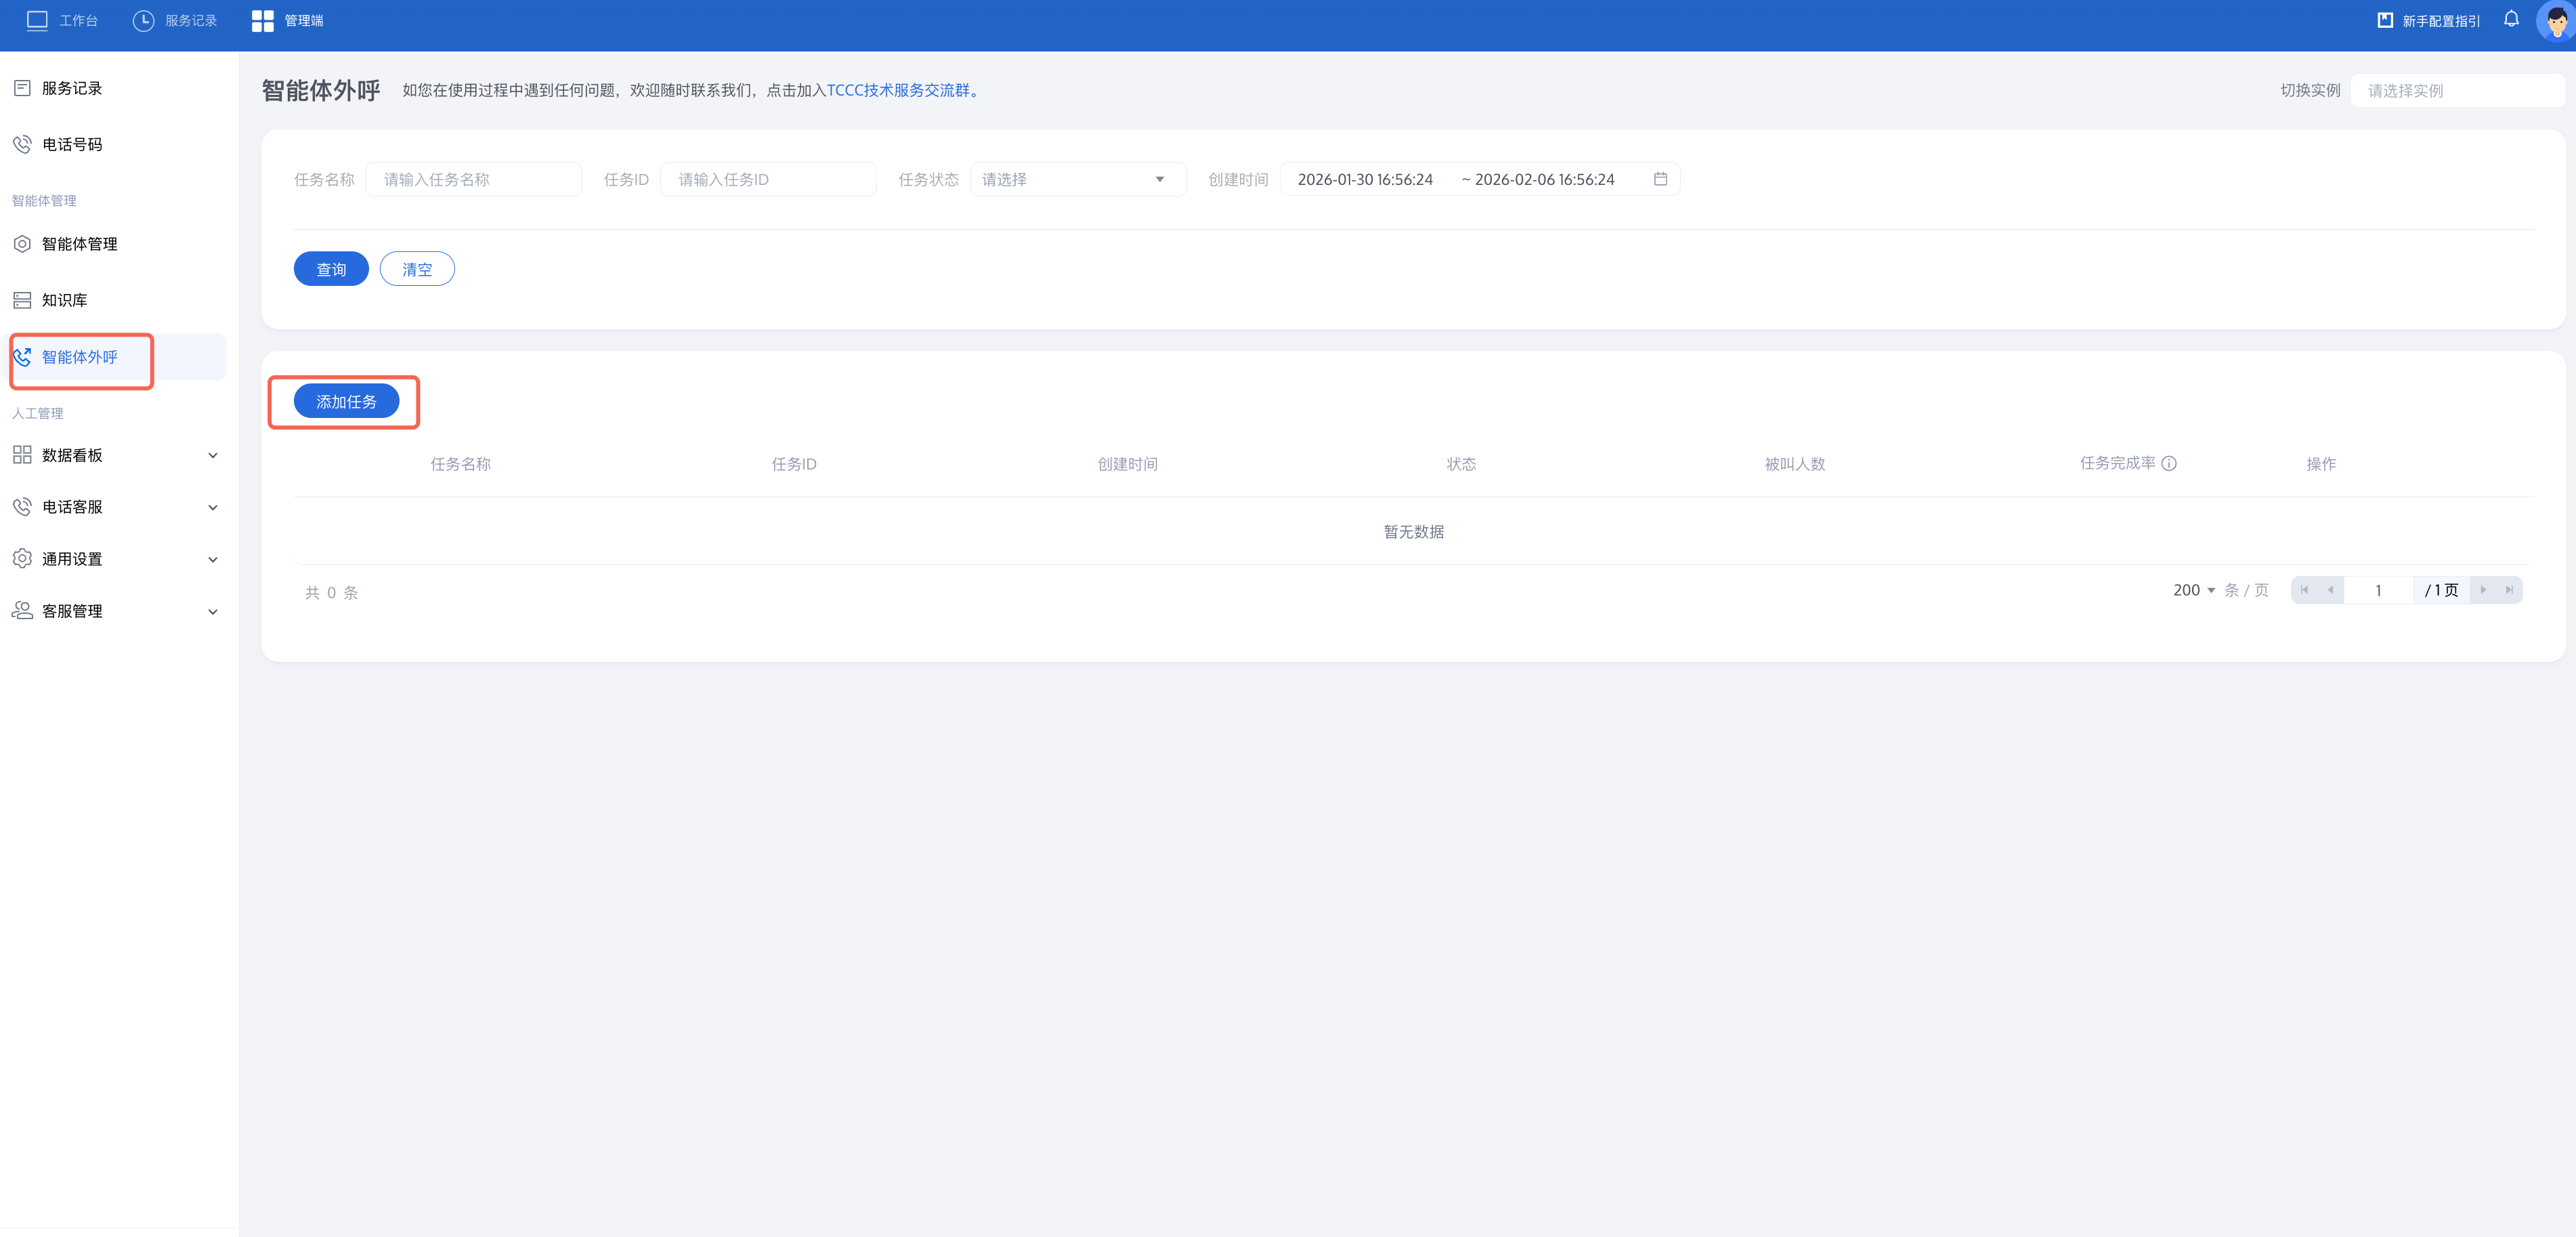
Task: Go to first page arrow in pagination
Action: (2304, 590)
